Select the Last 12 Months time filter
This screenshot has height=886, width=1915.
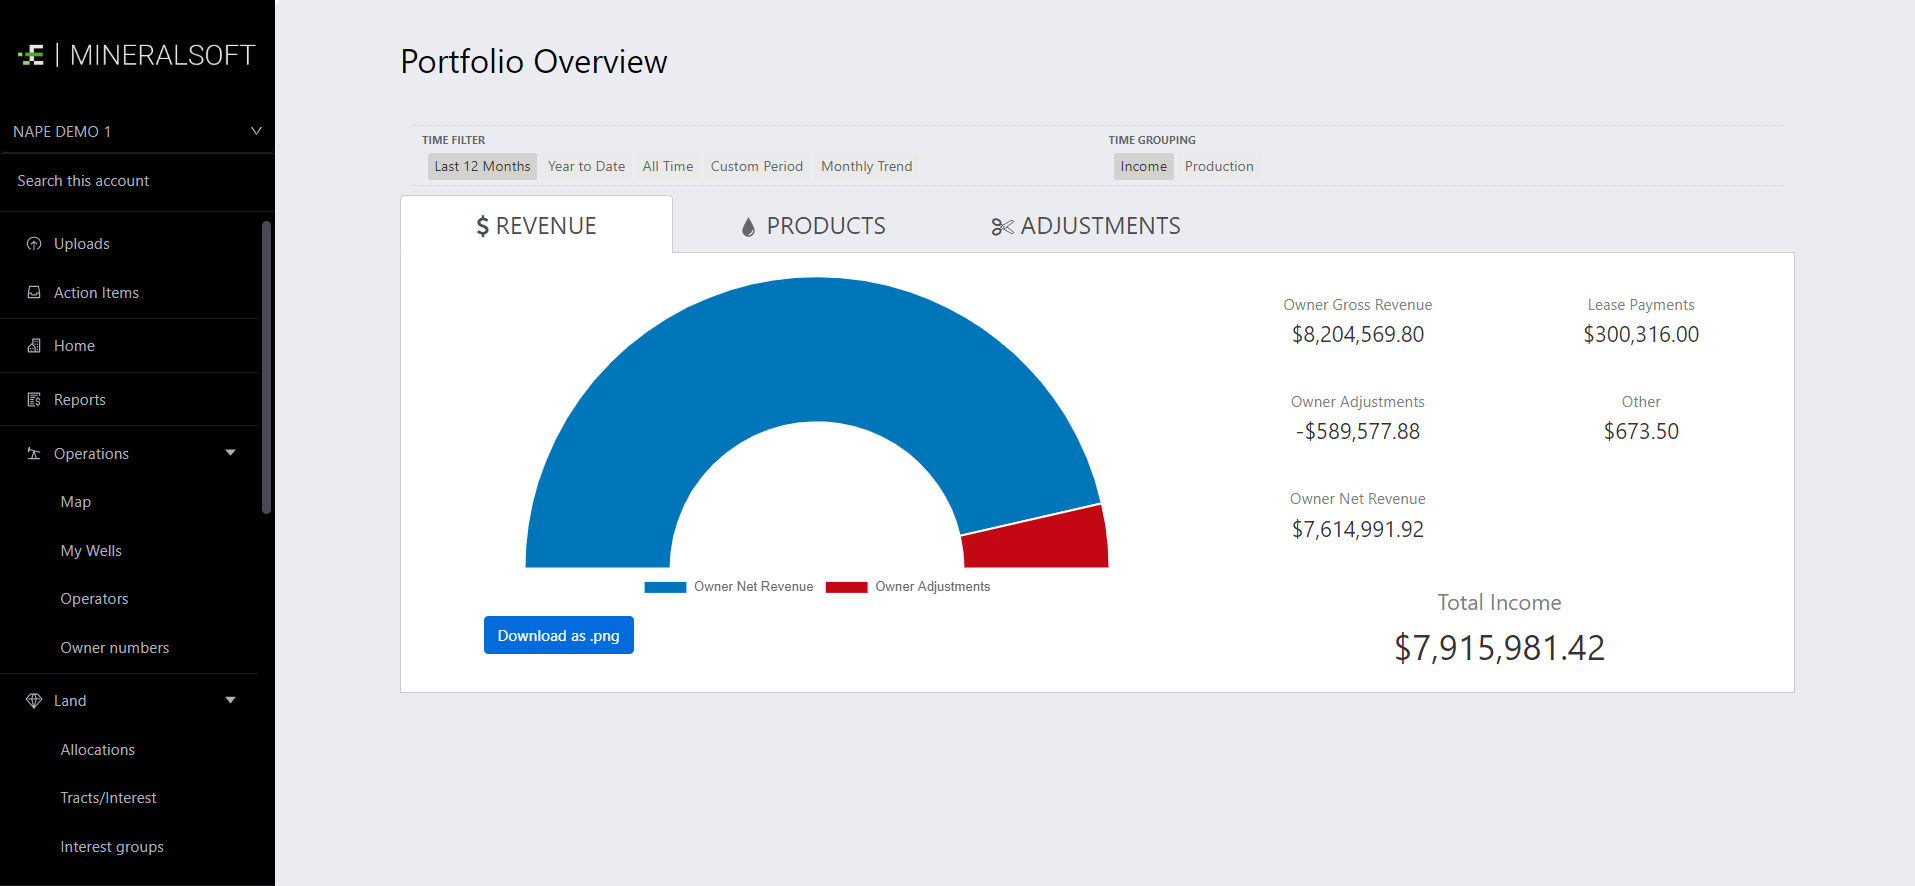pyautogui.click(x=482, y=166)
